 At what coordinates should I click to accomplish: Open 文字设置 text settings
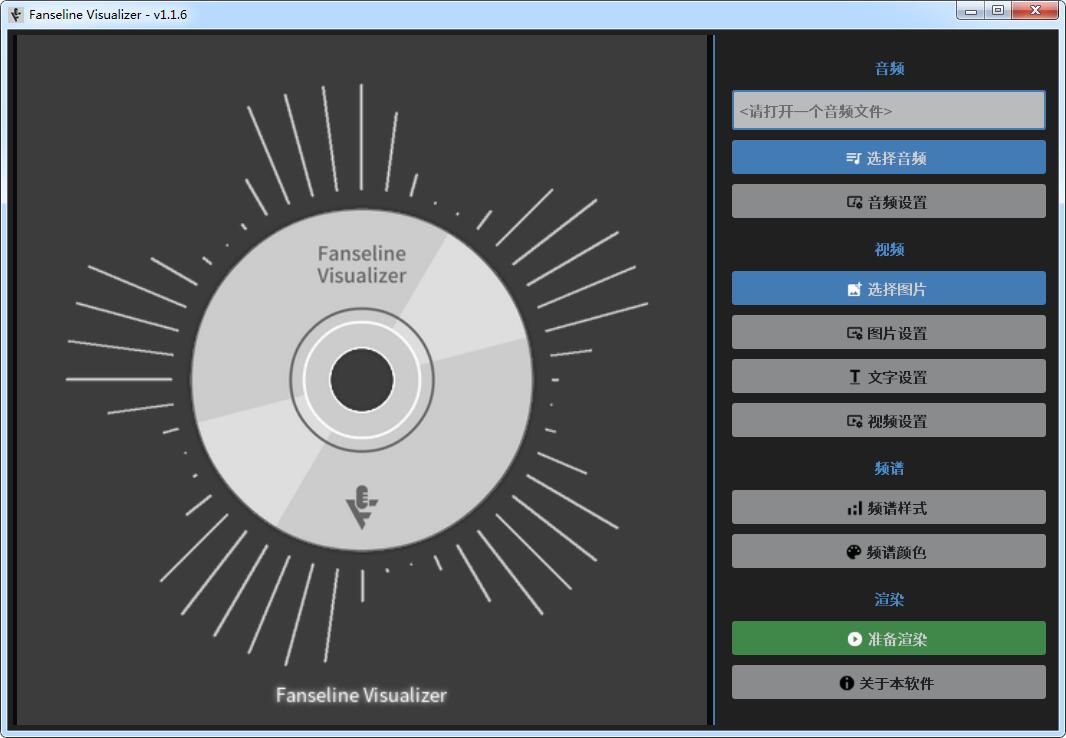pyautogui.click(x=889, y=376)
